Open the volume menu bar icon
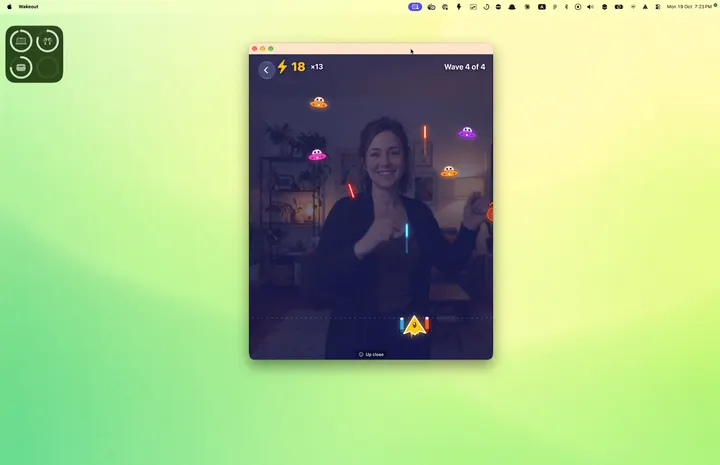This screenshot has width=720, height=465. 591,6
